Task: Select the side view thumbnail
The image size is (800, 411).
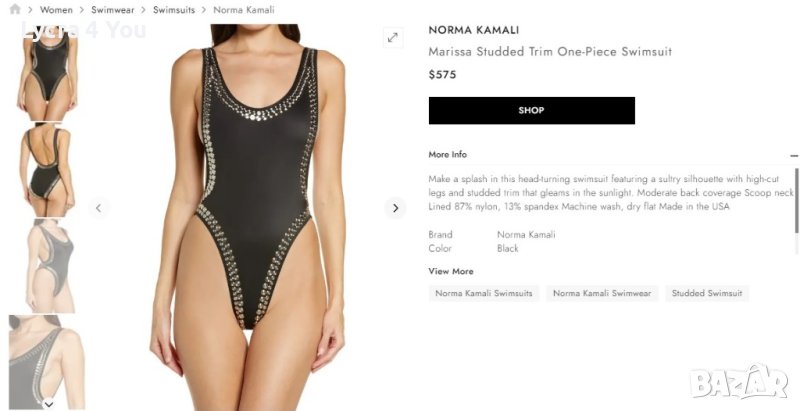Action: click(50, 266)
